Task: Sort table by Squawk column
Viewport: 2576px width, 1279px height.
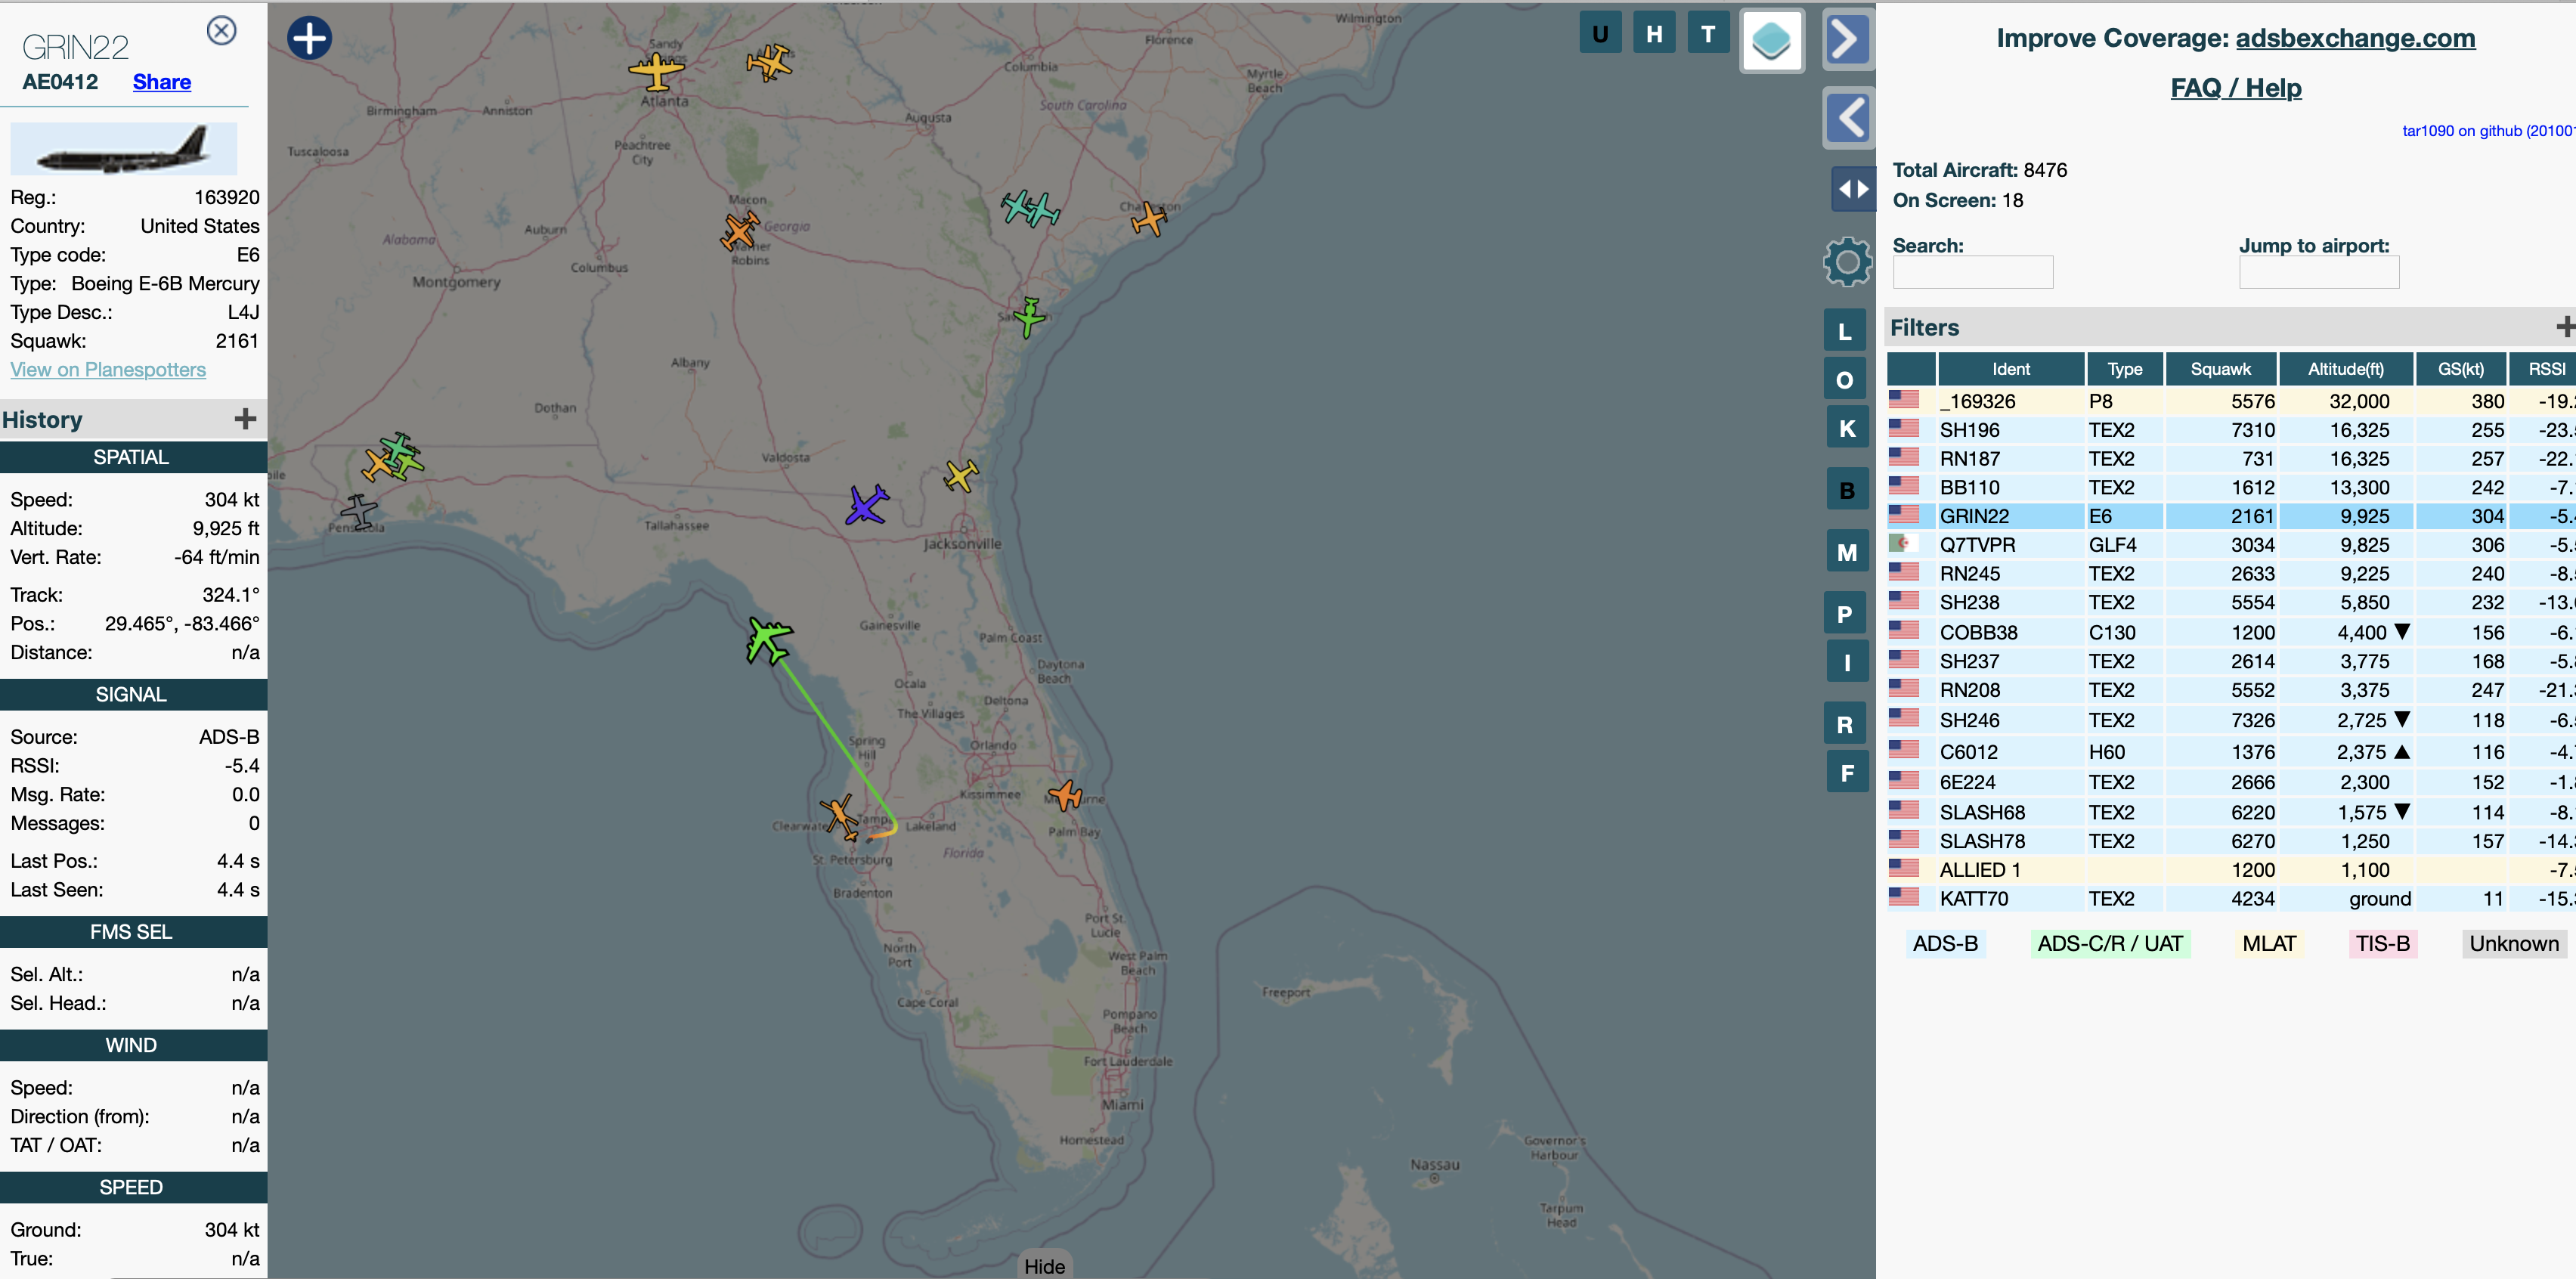Action: (2221, 369)
